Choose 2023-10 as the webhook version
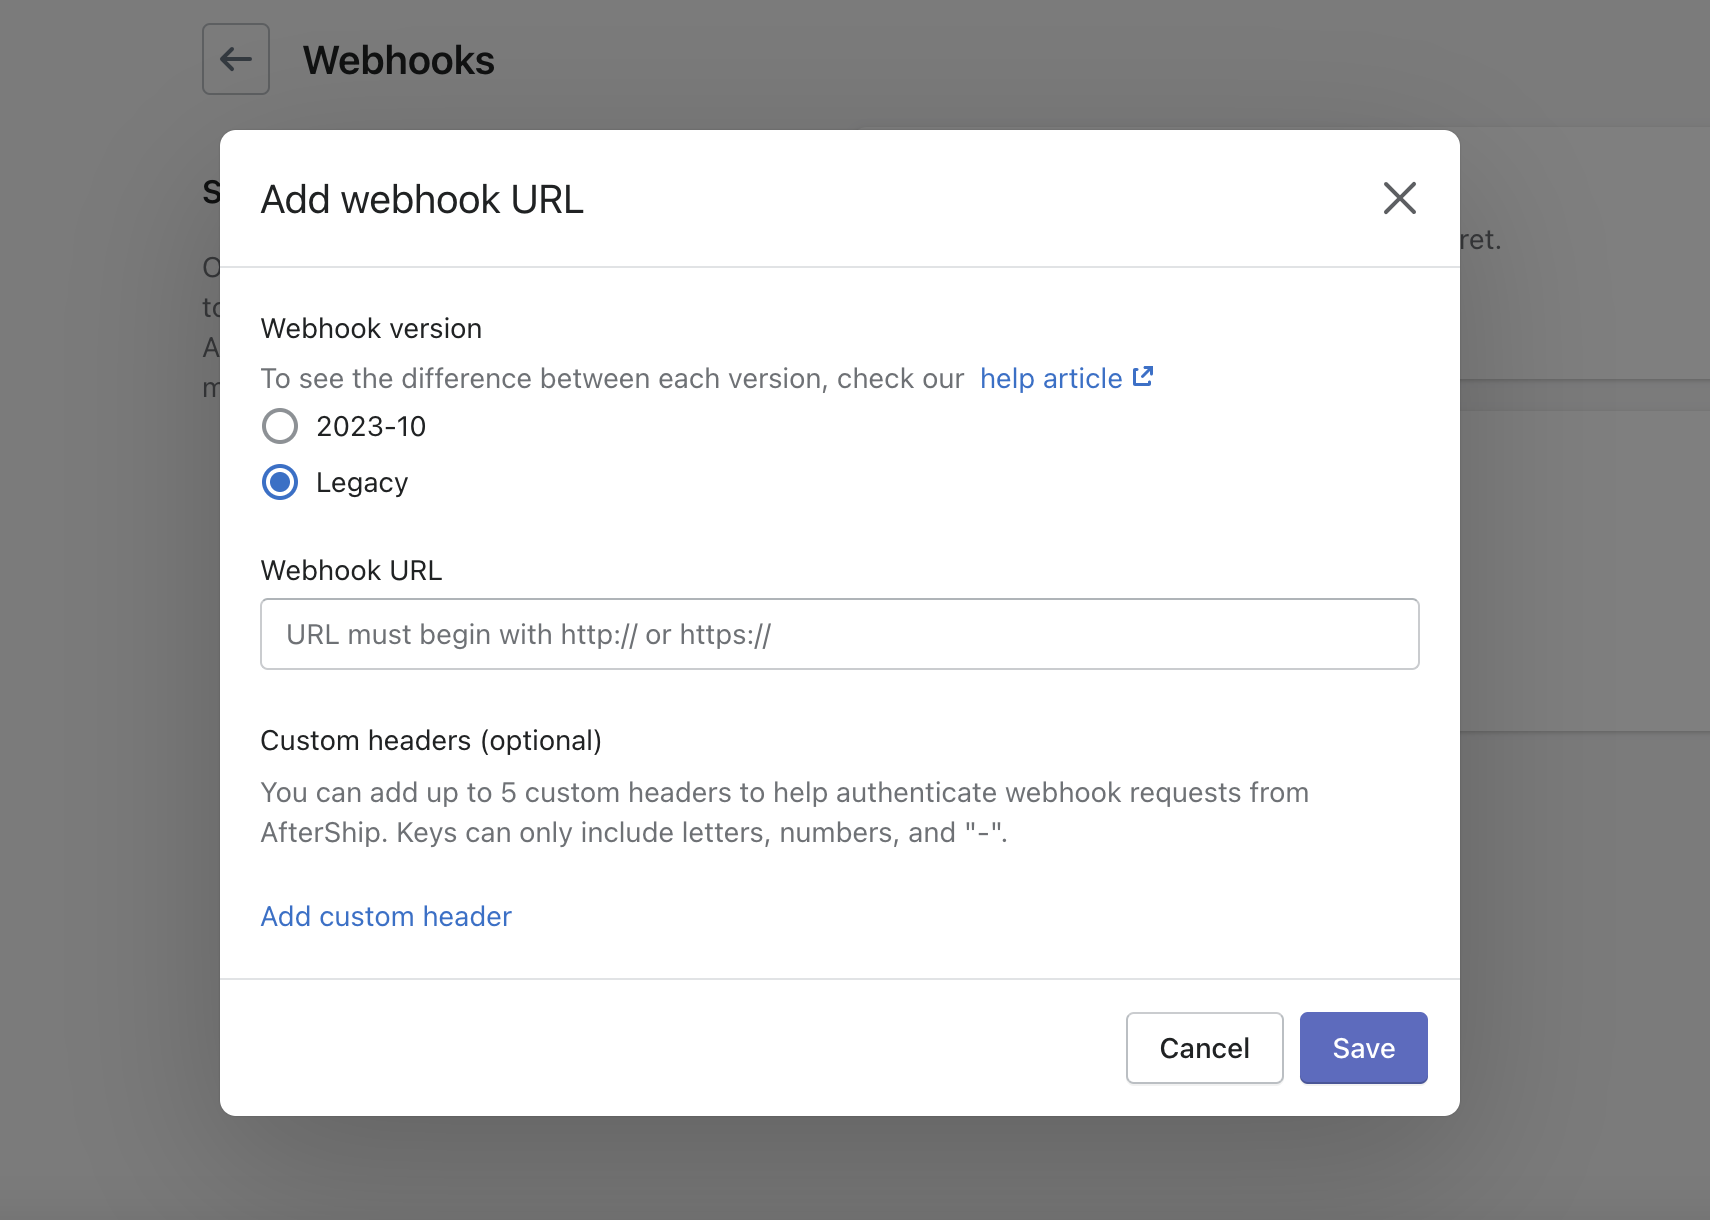Image resolution: width=1710 pixels, height=1220 pixels. coord(280,426)
